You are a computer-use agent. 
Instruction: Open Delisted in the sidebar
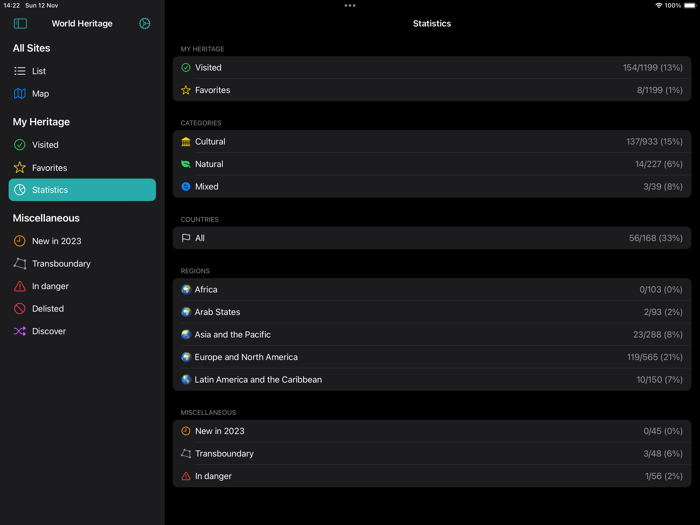[x=82, y=308]
